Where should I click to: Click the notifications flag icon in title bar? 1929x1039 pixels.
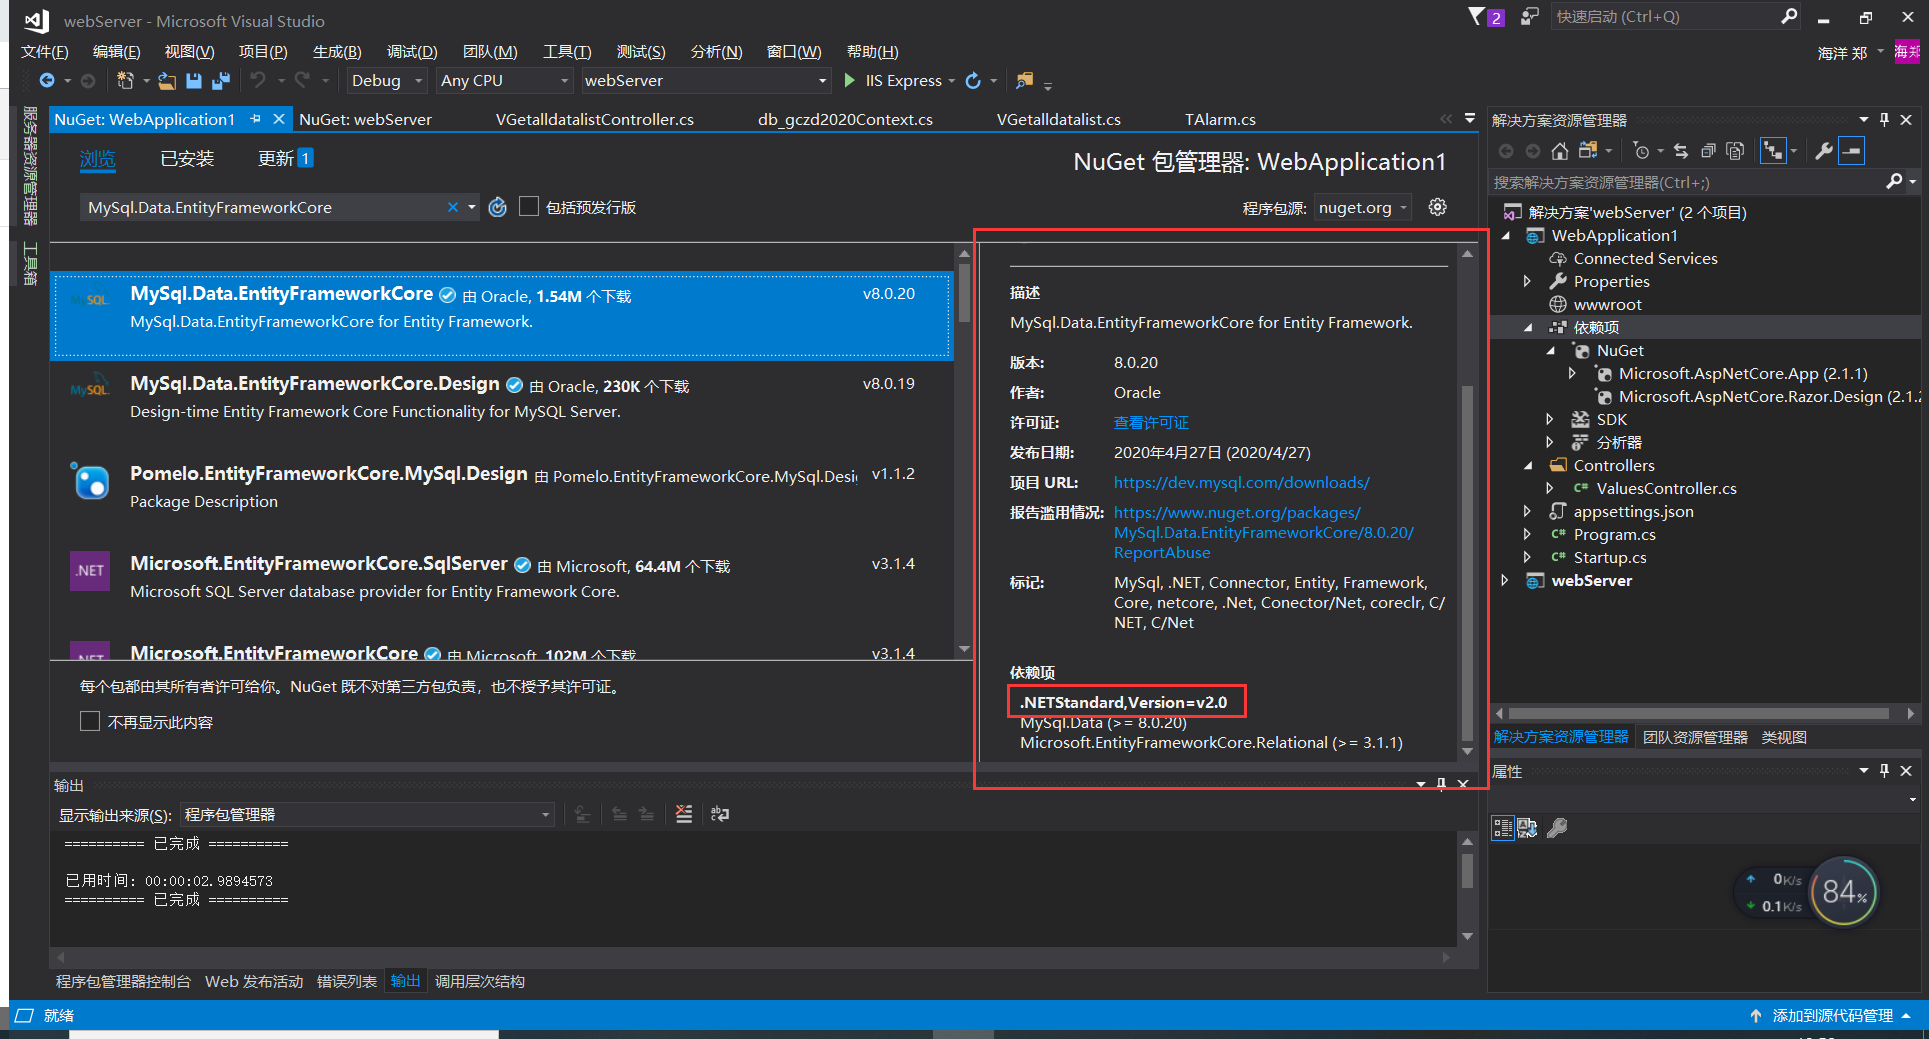[x=1477, y=16]
